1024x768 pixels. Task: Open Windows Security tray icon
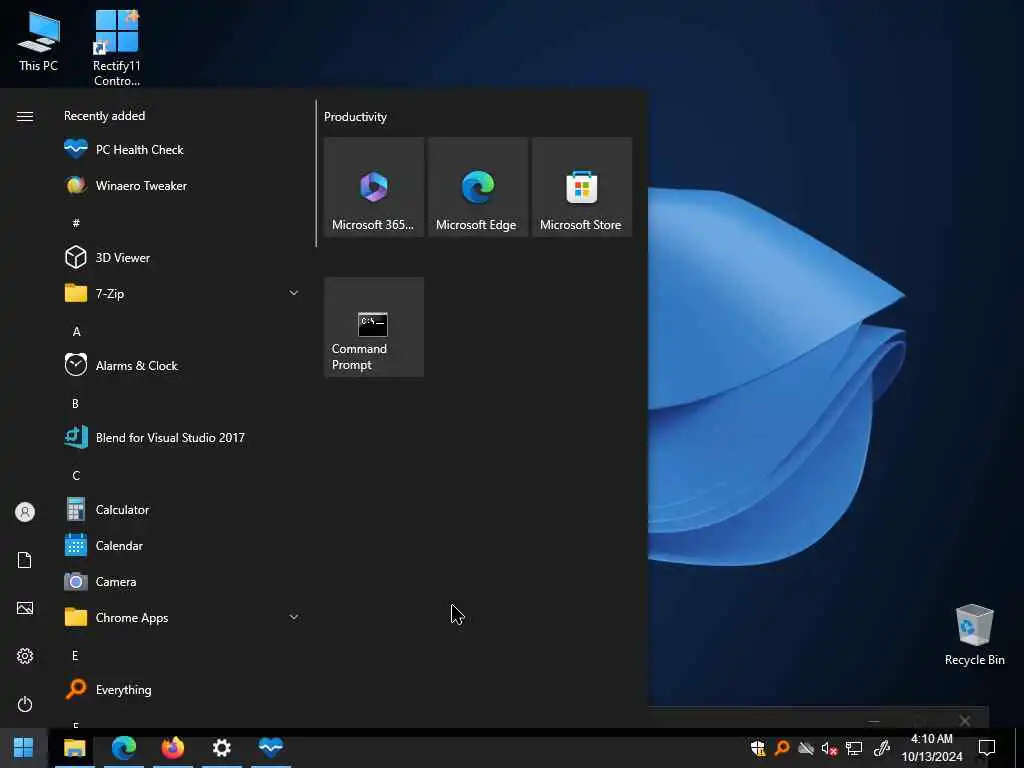(758, 748)
